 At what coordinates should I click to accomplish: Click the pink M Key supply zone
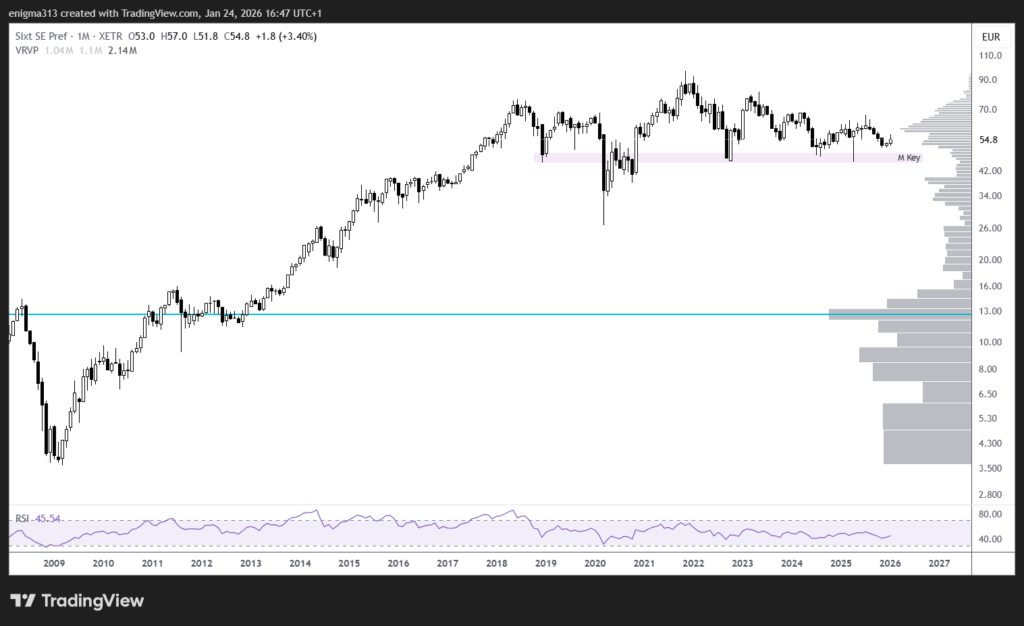click(x=700, y=157)
